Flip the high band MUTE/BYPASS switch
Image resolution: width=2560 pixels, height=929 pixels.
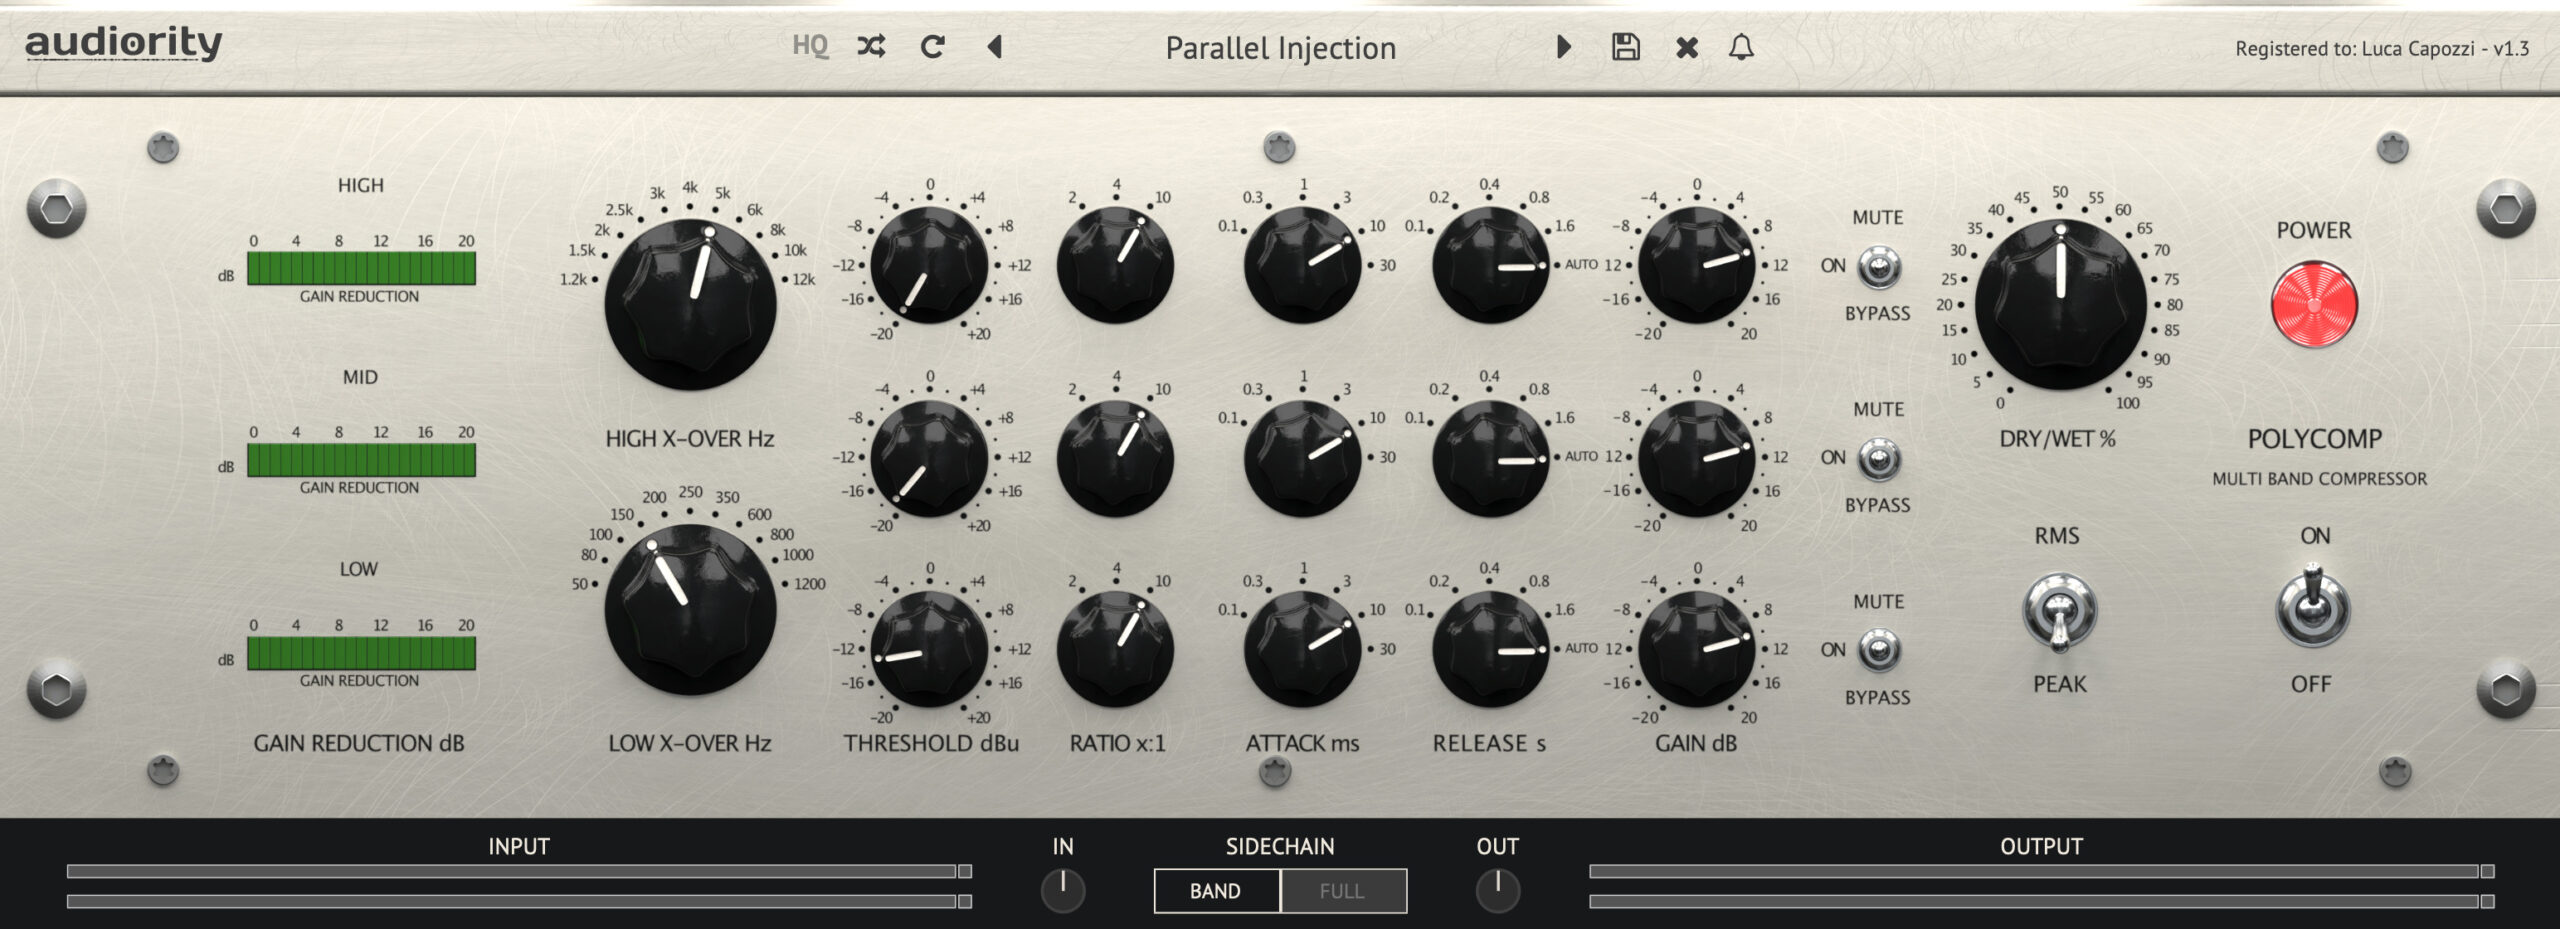[x=1879, y=267]
